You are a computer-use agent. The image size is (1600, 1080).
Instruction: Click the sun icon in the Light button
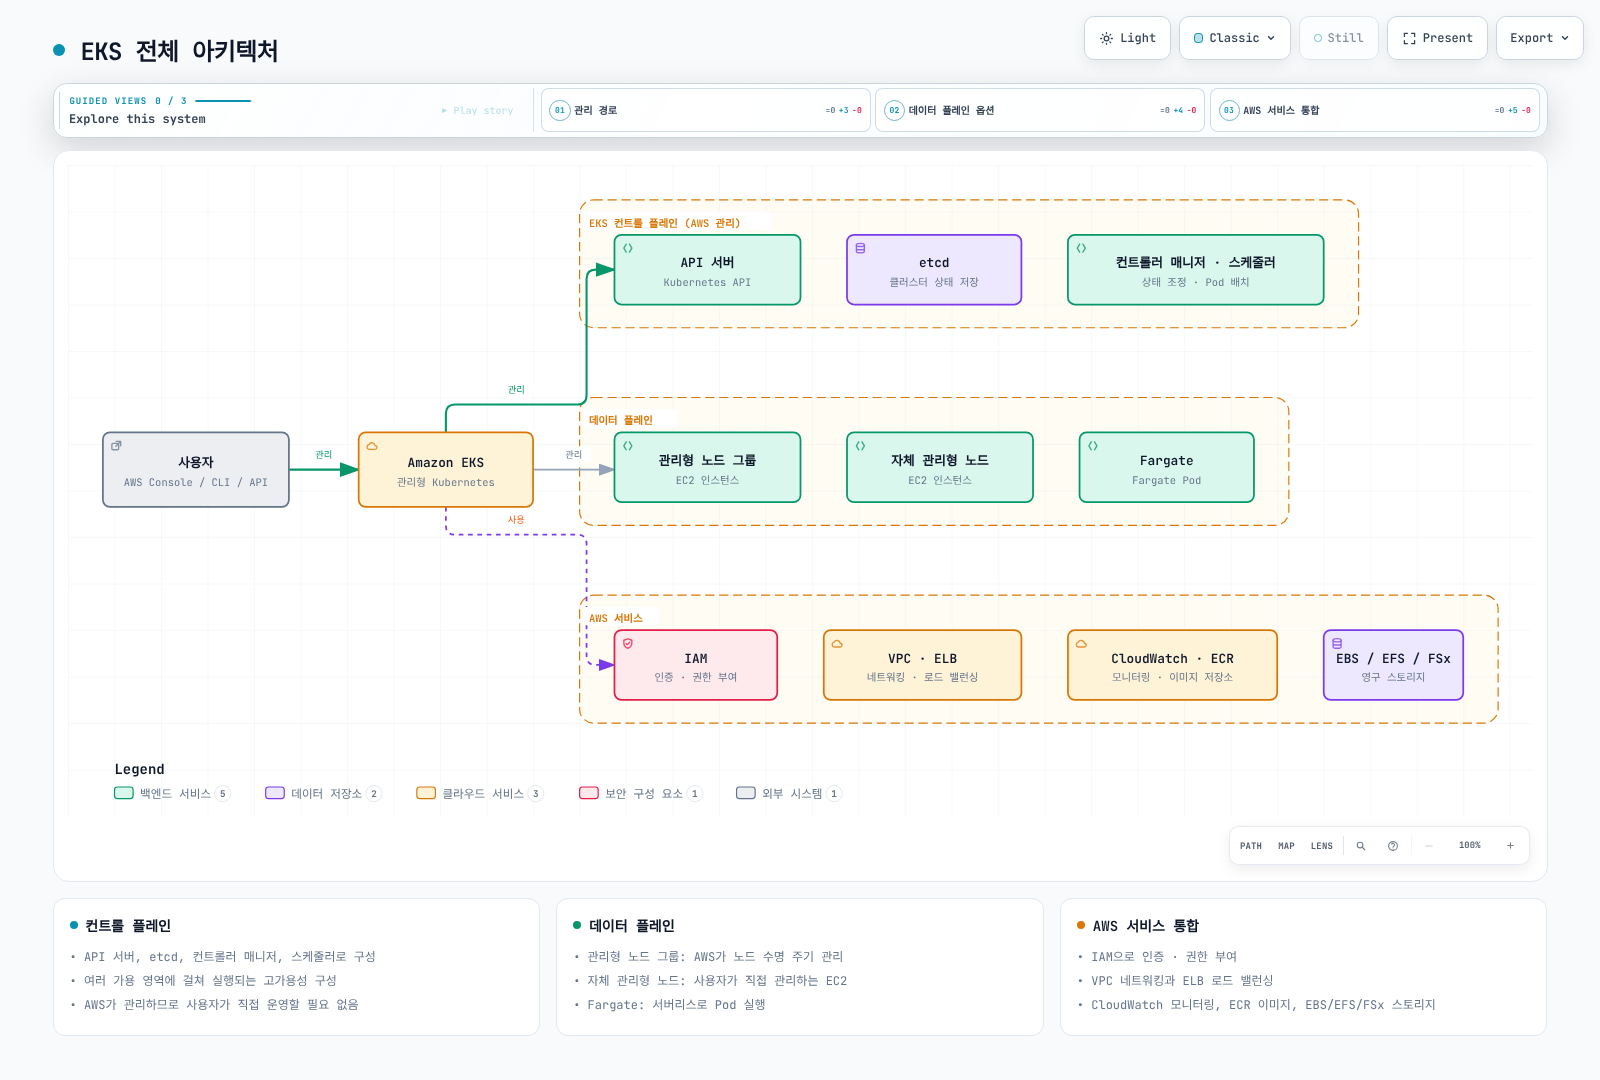tap(1106, 38)
